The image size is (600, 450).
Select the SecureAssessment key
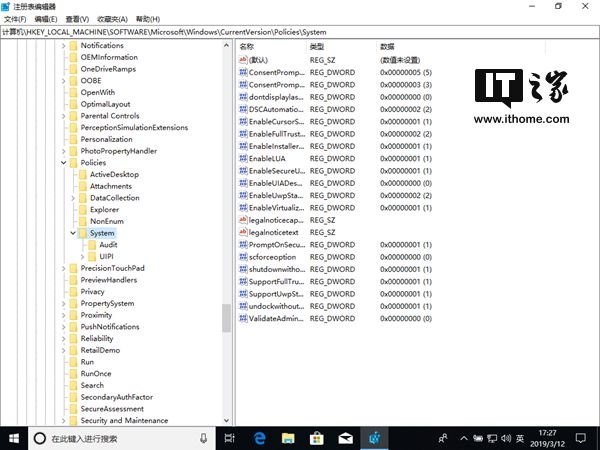coord(112,409)
